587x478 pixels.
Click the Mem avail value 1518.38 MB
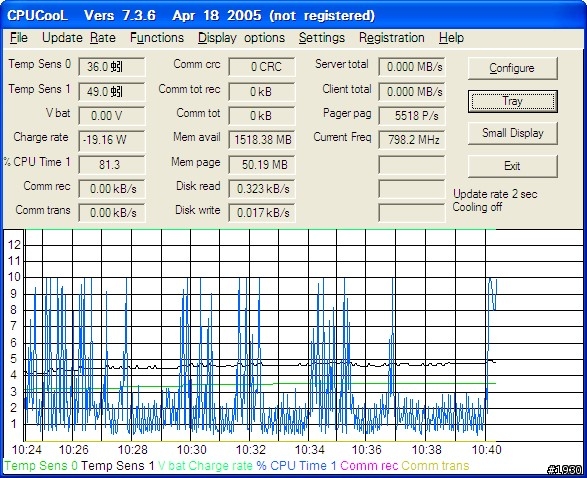click(262, 140)
